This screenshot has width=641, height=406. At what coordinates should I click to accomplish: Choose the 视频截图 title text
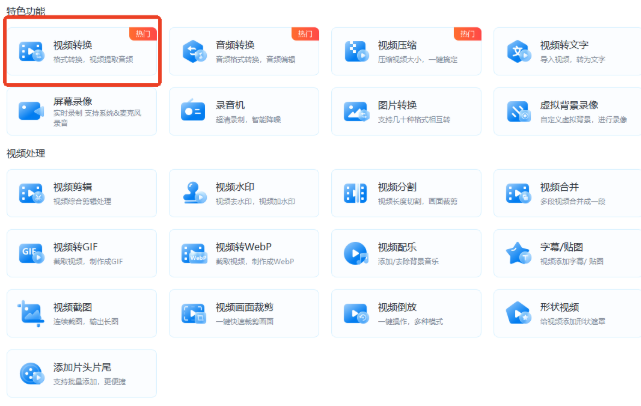click(x=73, y=307)
